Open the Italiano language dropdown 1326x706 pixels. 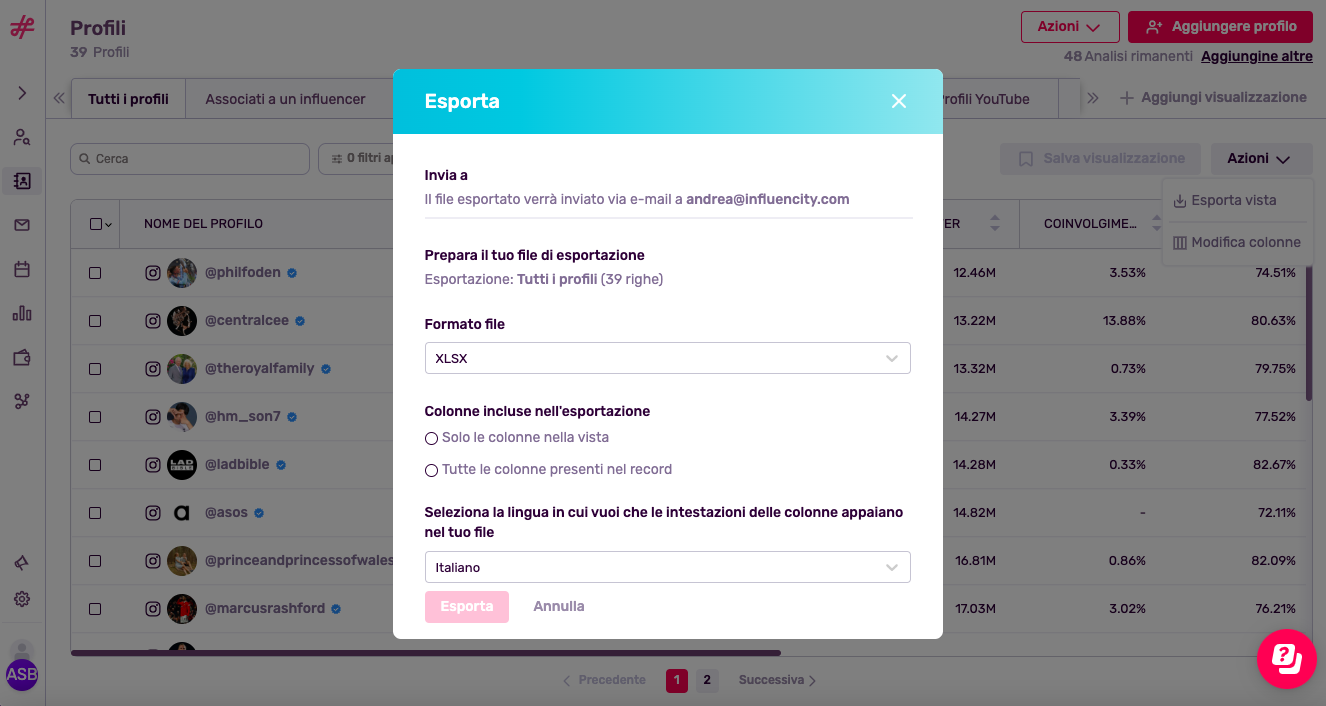668,567
